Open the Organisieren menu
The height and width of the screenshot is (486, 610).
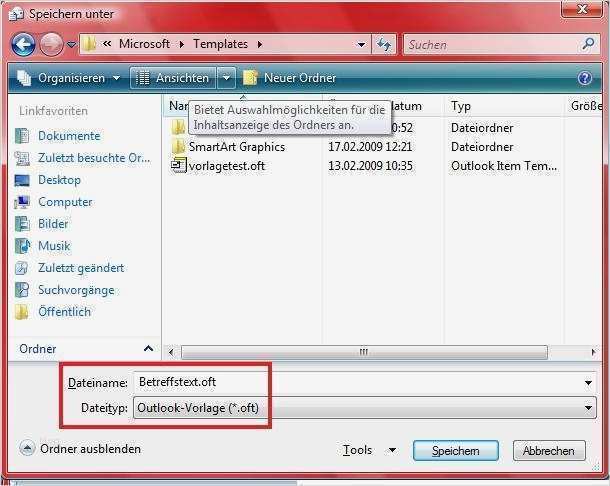point(68,78)
